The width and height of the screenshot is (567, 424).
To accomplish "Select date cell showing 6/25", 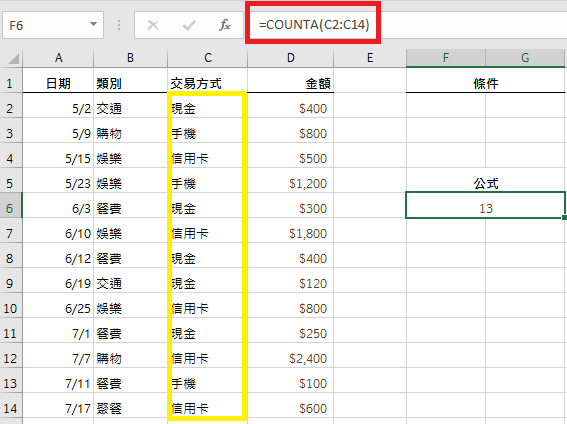I will pos(58,308).
